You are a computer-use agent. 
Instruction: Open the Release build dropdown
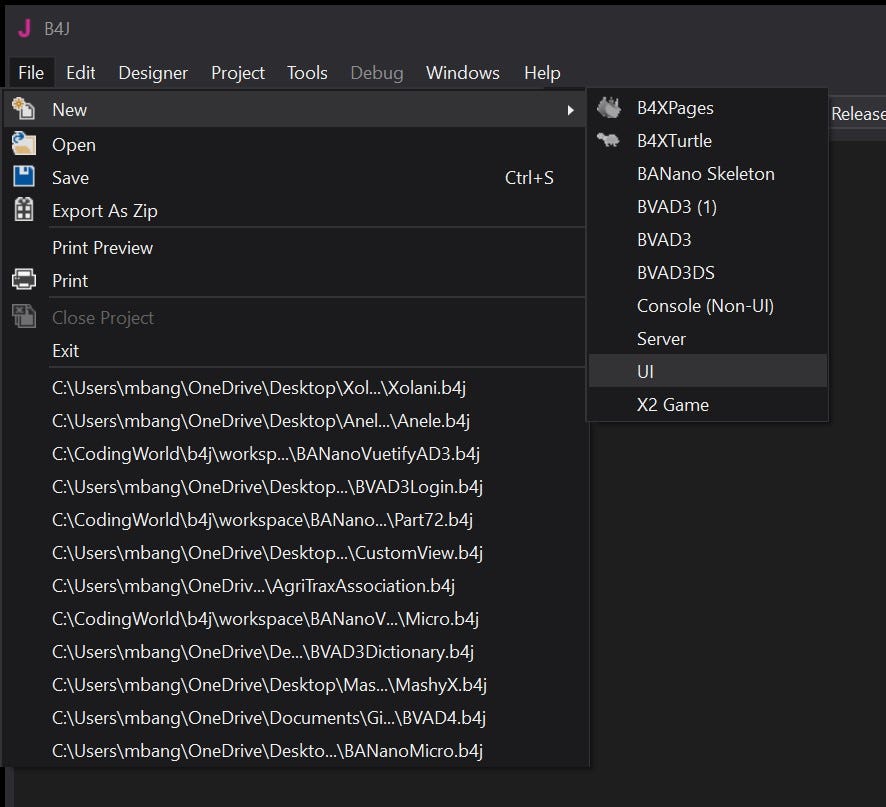point(857,114)
